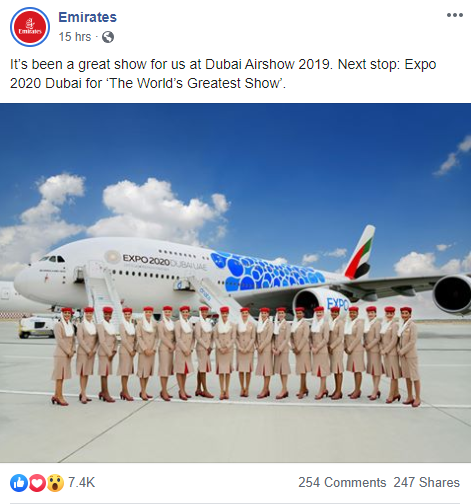Open the Emirates profile picture
Viewport: 471px width, 504px height.
[30, 27]
